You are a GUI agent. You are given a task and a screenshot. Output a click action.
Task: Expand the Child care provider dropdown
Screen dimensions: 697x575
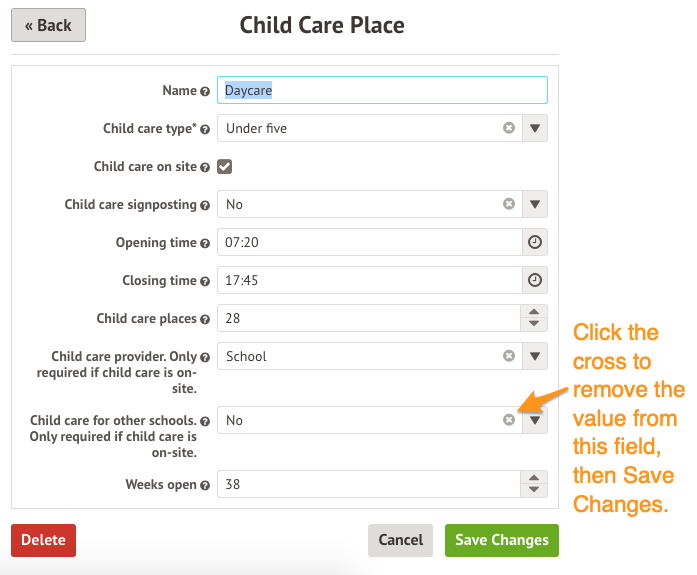(535, 356)
